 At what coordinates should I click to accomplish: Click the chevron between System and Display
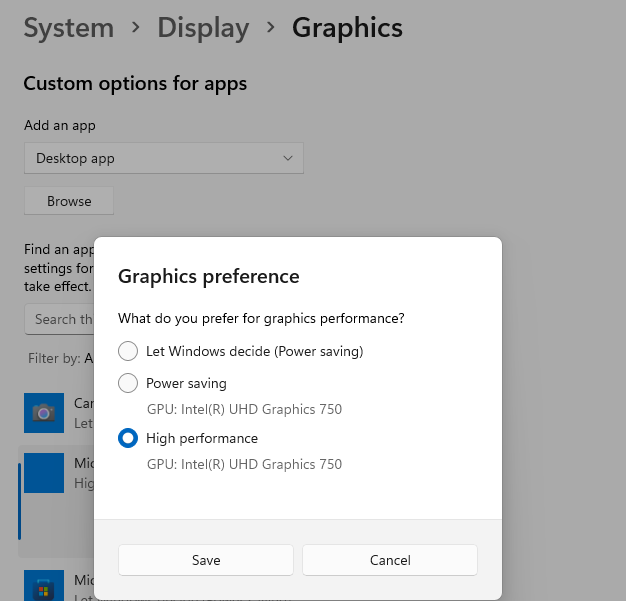(x=136, y=27)
